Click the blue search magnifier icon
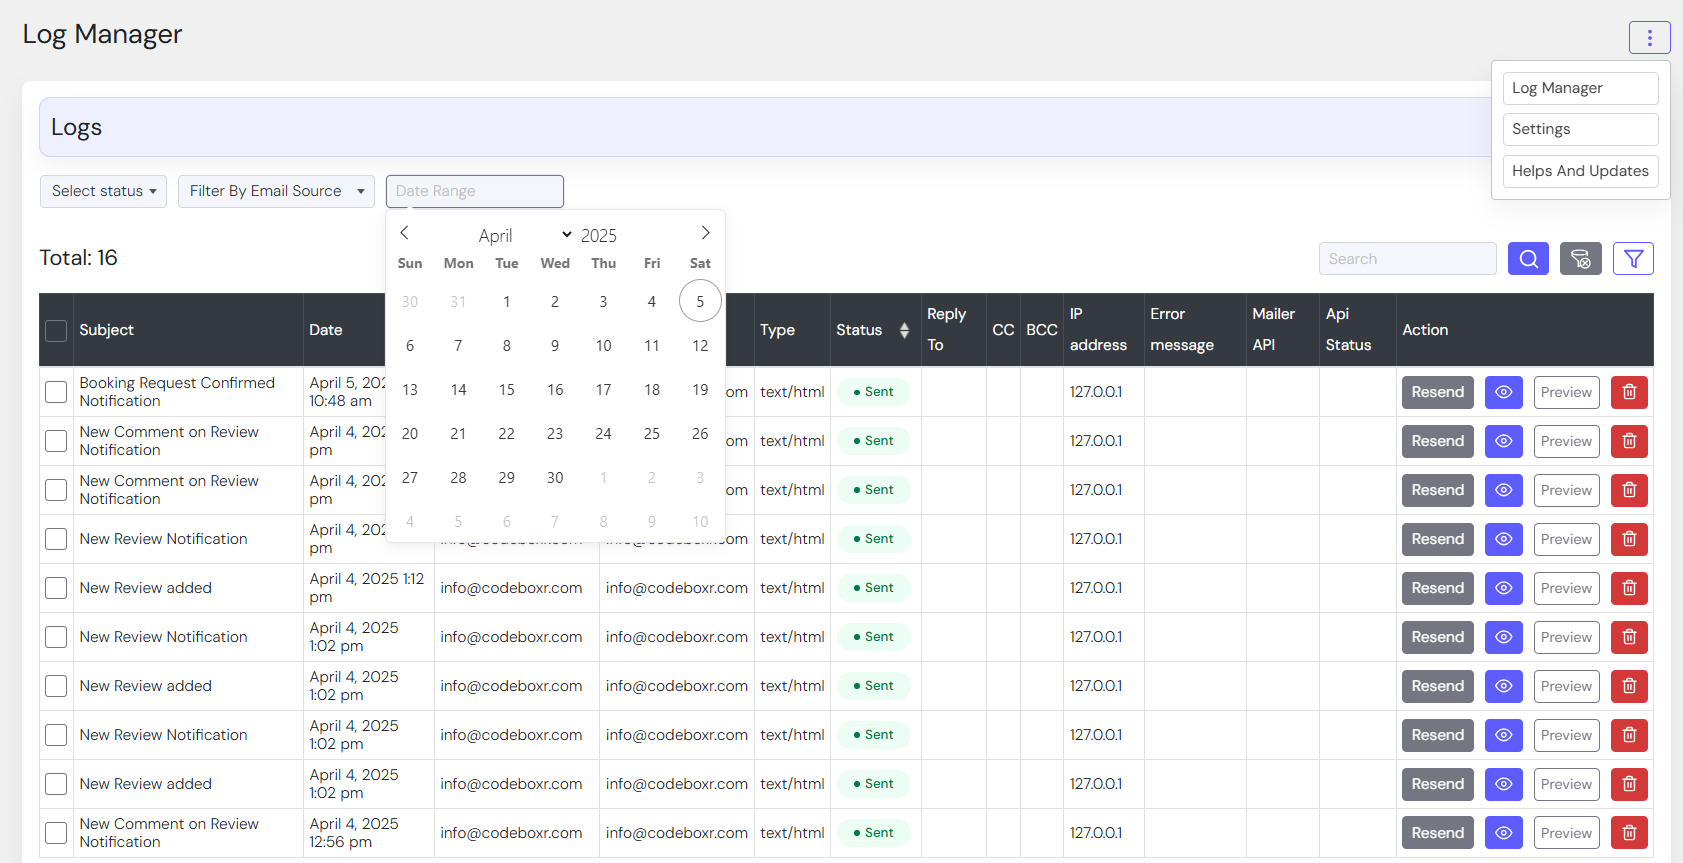This screenshot has height=863, width=1683. click(1528, 259)
